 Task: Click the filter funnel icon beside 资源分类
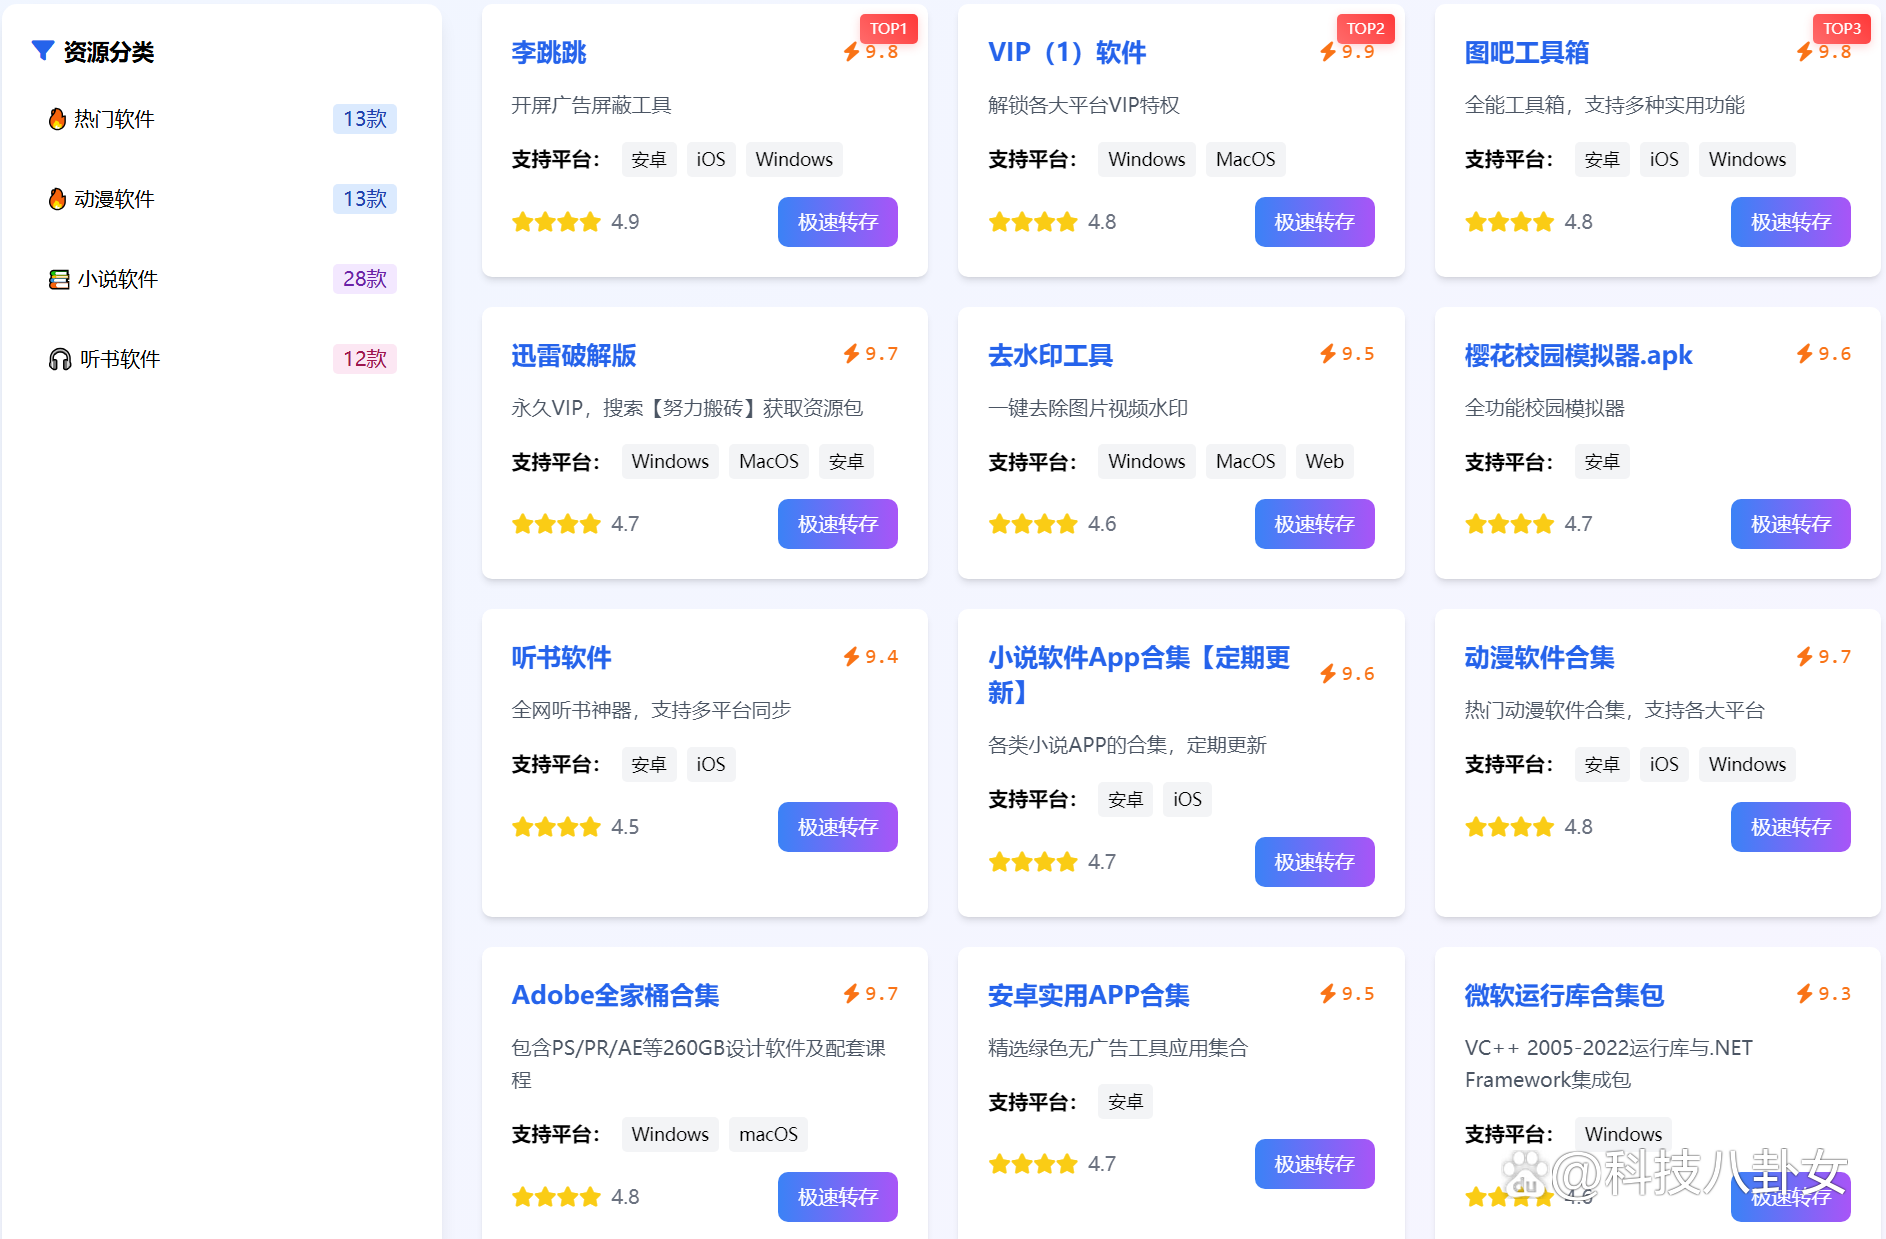pos(42,50)
